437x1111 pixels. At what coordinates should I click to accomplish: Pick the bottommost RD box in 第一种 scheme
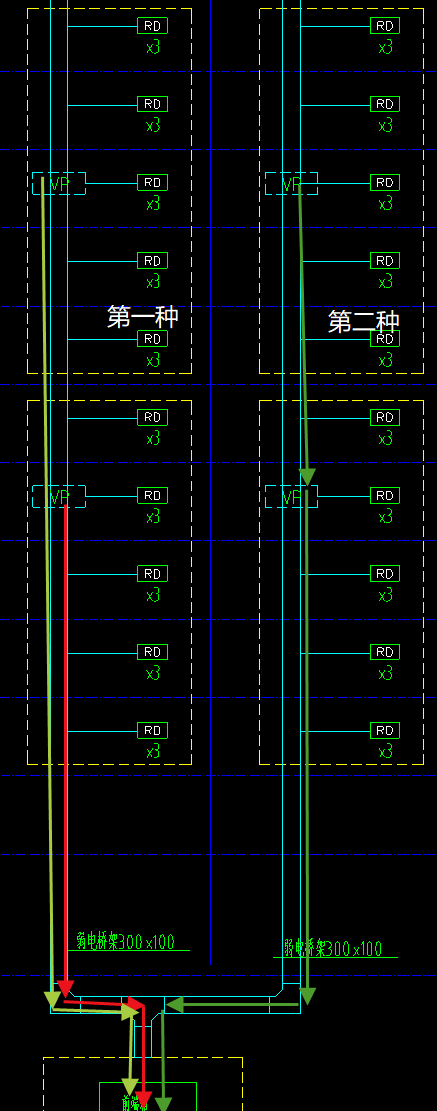[x=152, y=731]
